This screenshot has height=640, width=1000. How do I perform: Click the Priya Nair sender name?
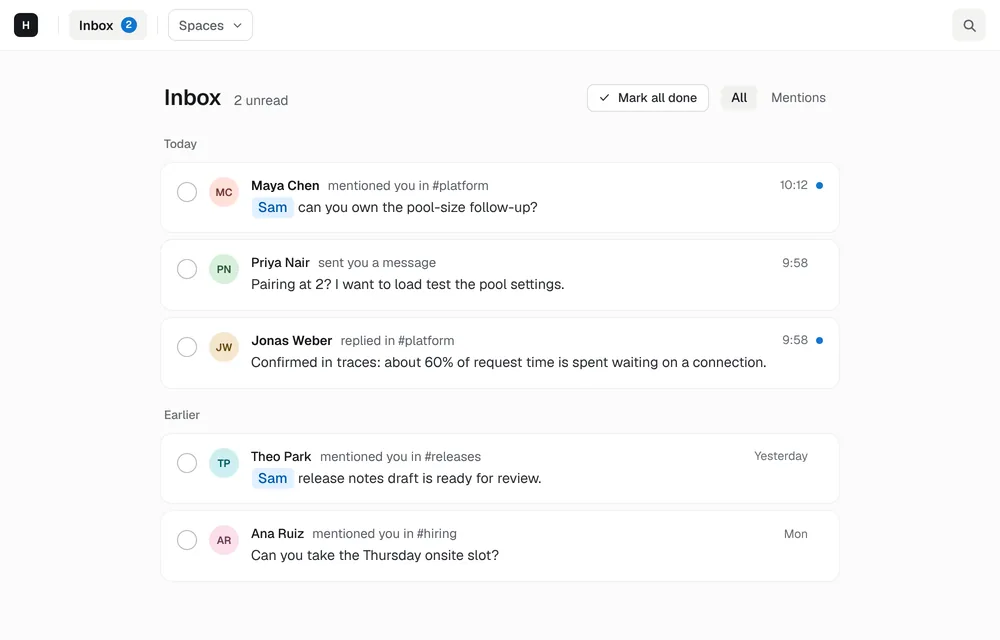[x=280, y=263]
